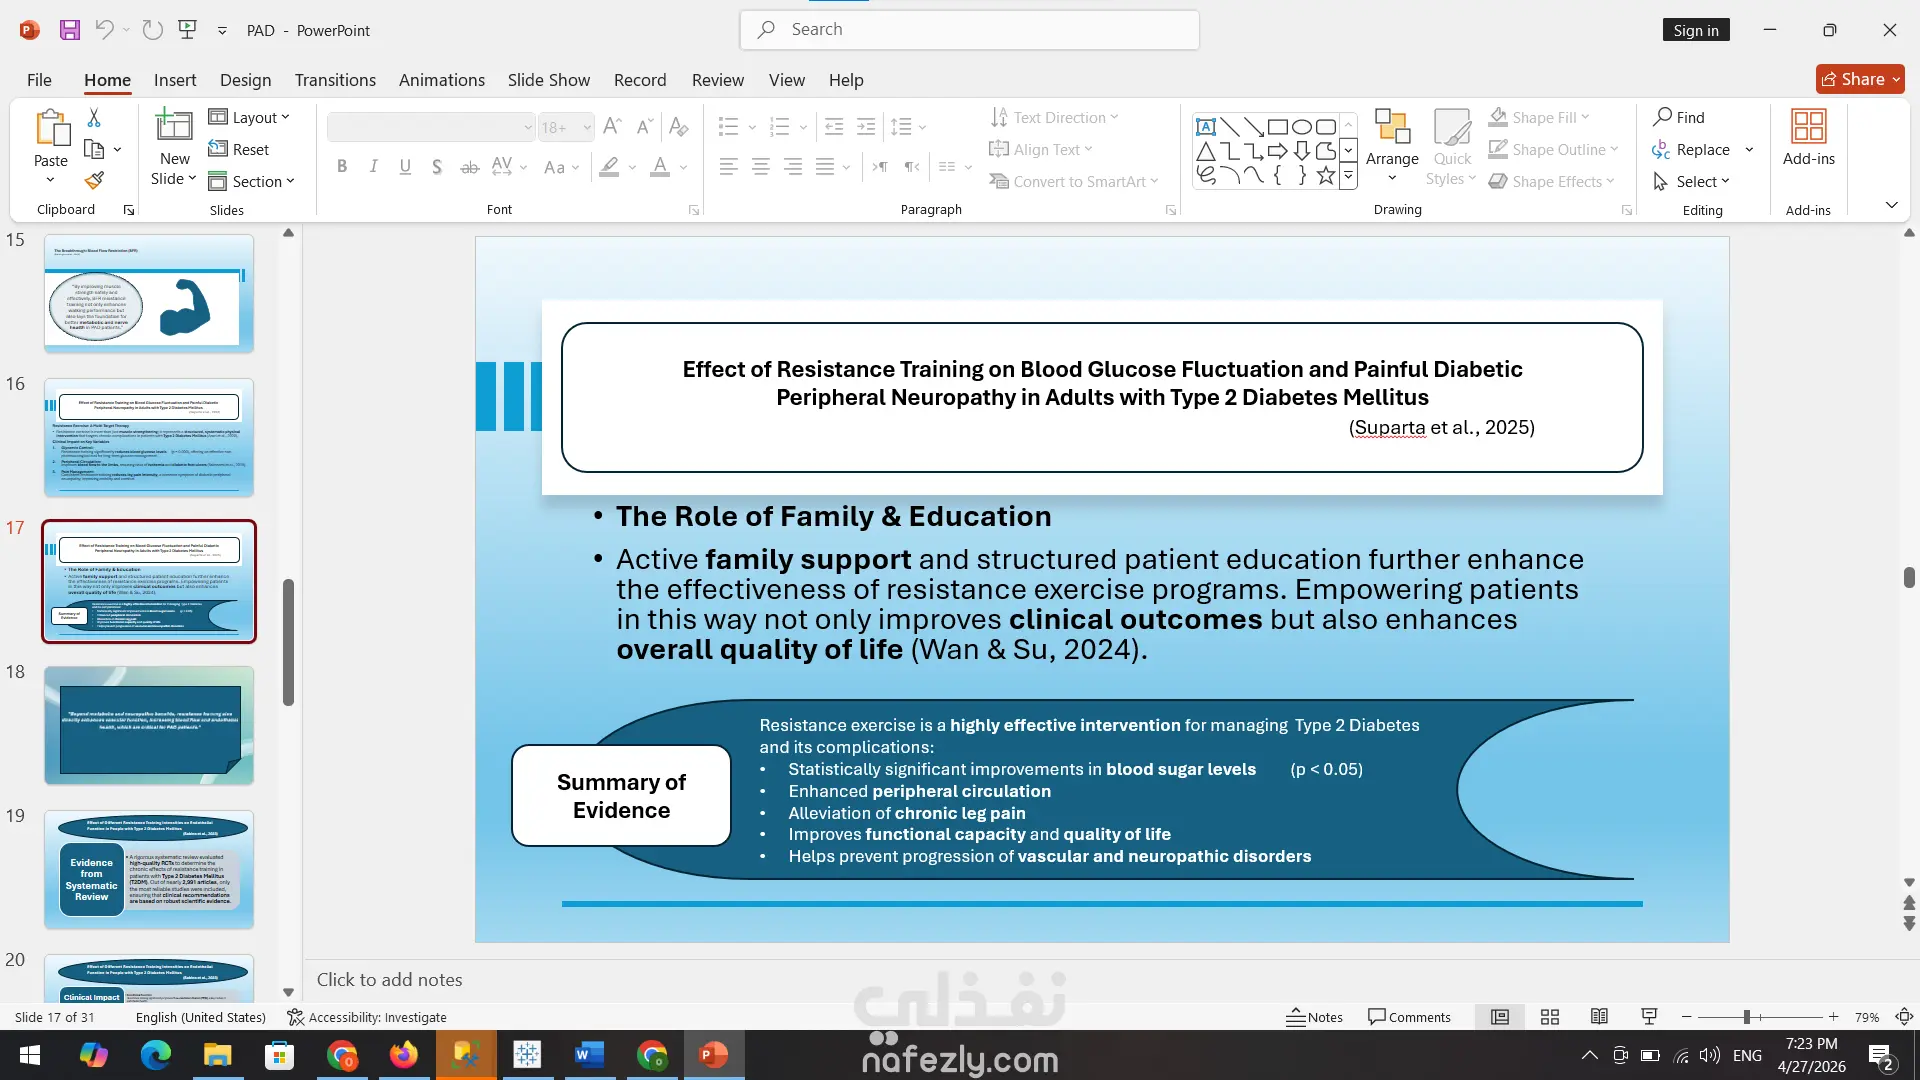Toggle Bold formatting
The height and width of the screenshot is (1080, 1920).
[342, 167]
